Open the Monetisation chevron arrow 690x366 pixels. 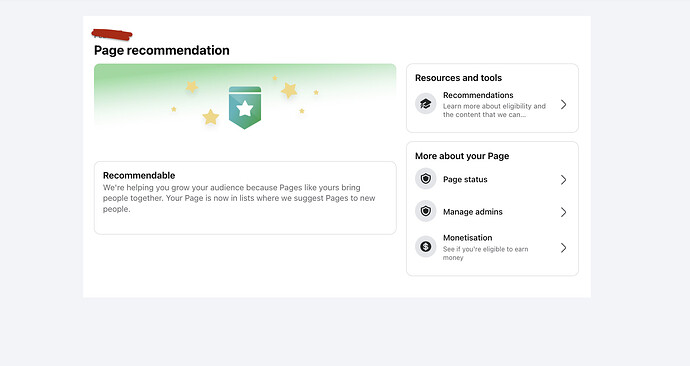[563, 248]
